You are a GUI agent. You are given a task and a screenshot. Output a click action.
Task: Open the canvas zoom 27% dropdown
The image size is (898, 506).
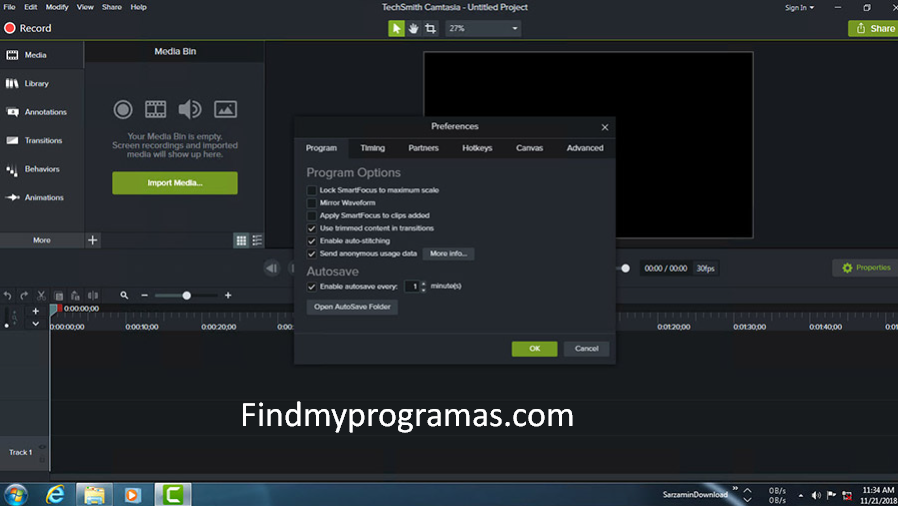point(483,28)
